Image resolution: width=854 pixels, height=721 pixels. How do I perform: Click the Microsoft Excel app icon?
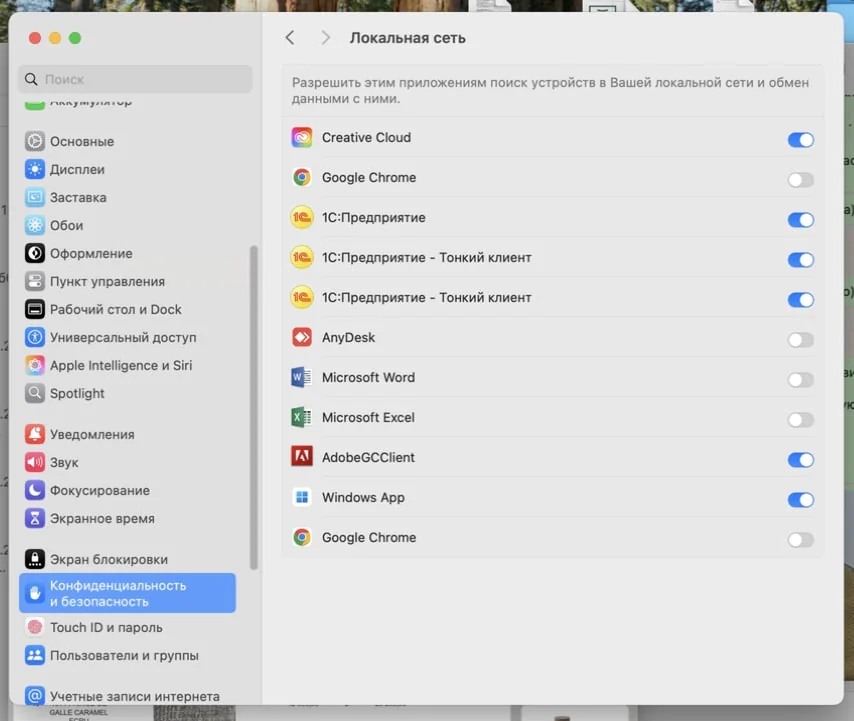pos(302,417)
